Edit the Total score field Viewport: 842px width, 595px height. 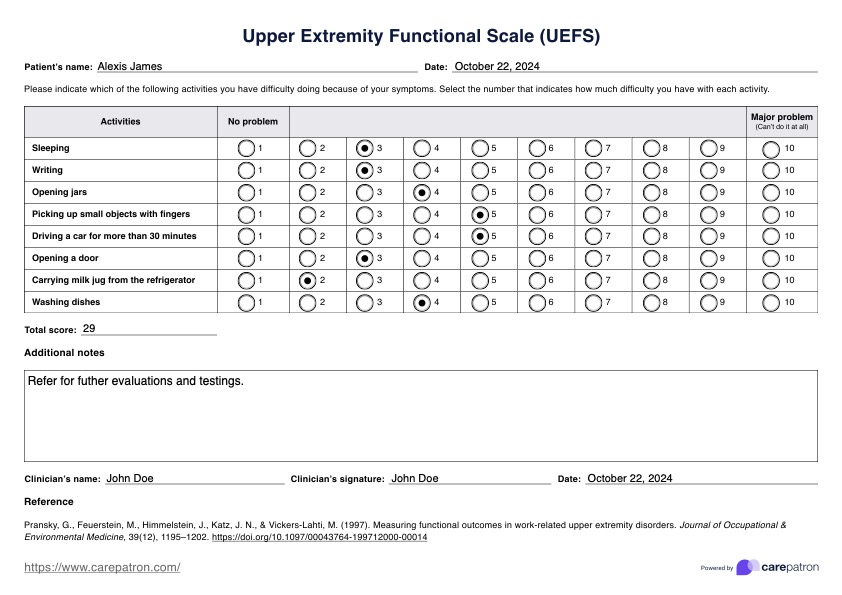pos(148,329)
